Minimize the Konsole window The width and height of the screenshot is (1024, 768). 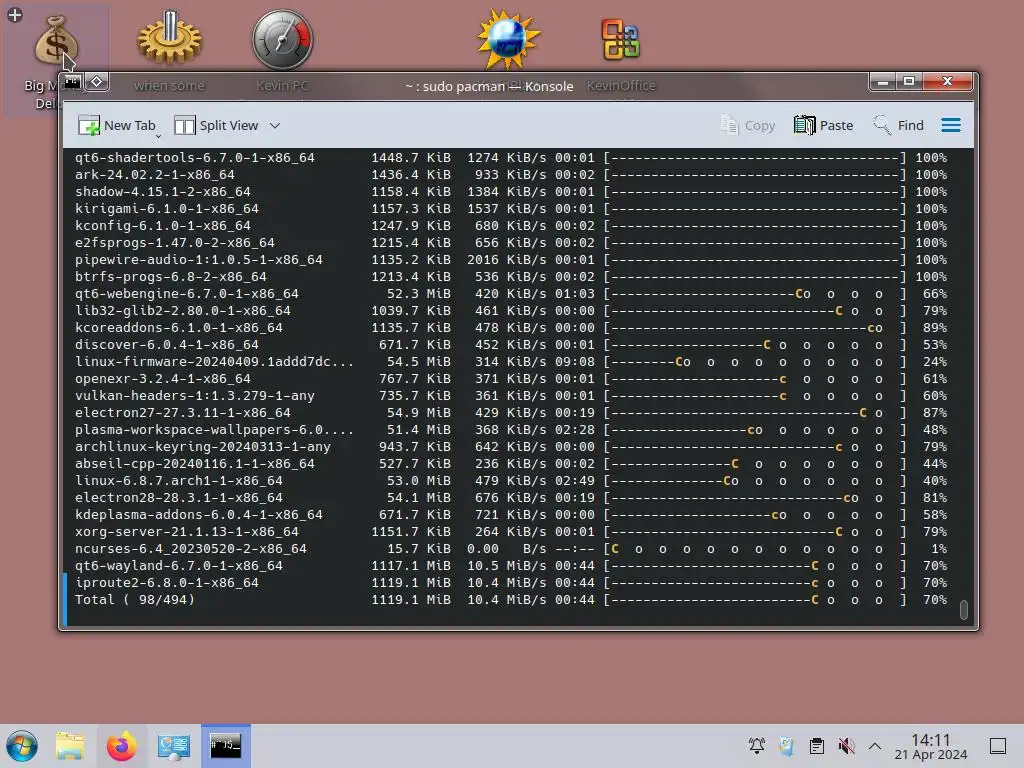pos(882,82)
